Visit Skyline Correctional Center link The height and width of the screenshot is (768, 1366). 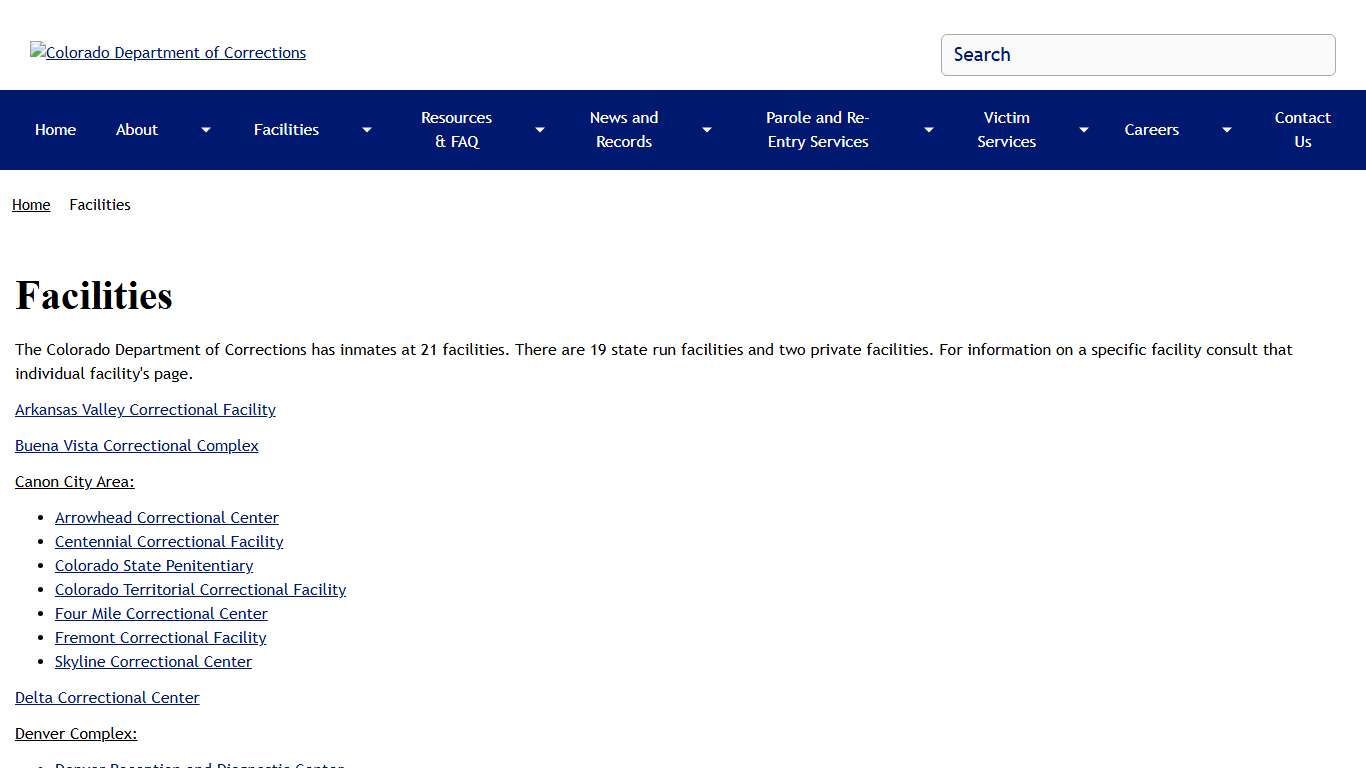point(153,662)
